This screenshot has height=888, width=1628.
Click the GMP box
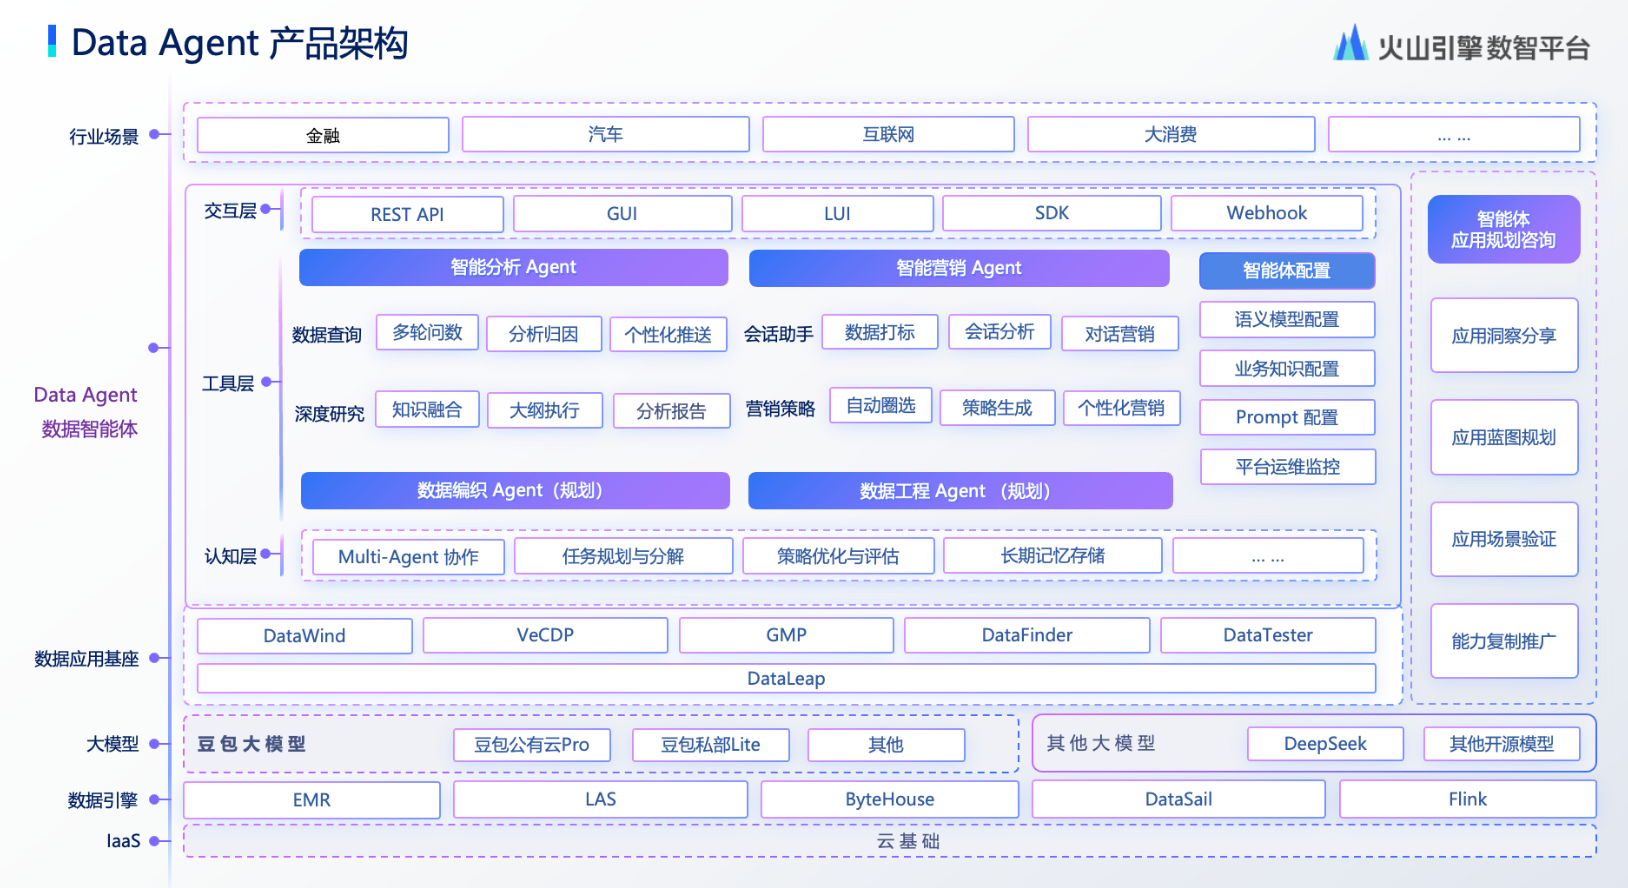(786, 635)
